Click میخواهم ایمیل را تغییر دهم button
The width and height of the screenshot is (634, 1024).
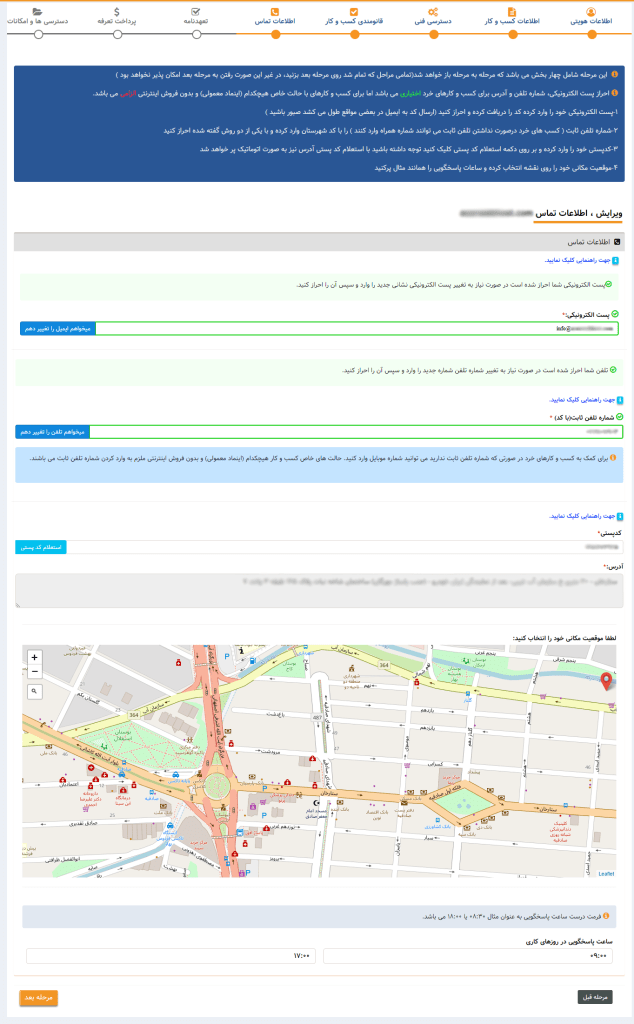(x=58, y=328)
